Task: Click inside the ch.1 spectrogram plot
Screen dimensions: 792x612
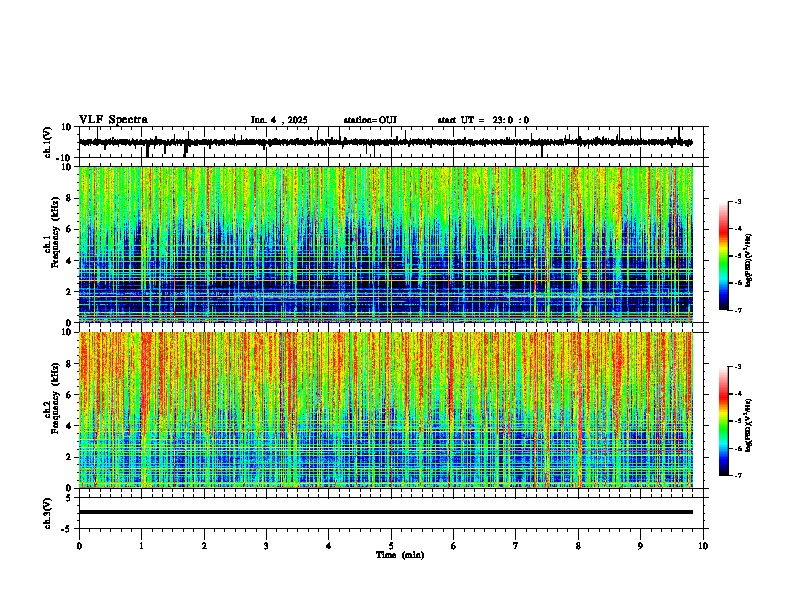Action: 386,244
